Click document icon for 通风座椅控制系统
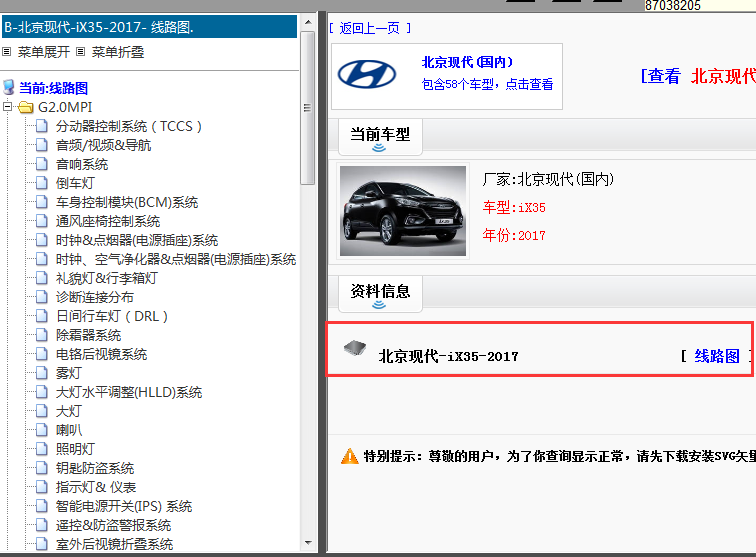 42,221
